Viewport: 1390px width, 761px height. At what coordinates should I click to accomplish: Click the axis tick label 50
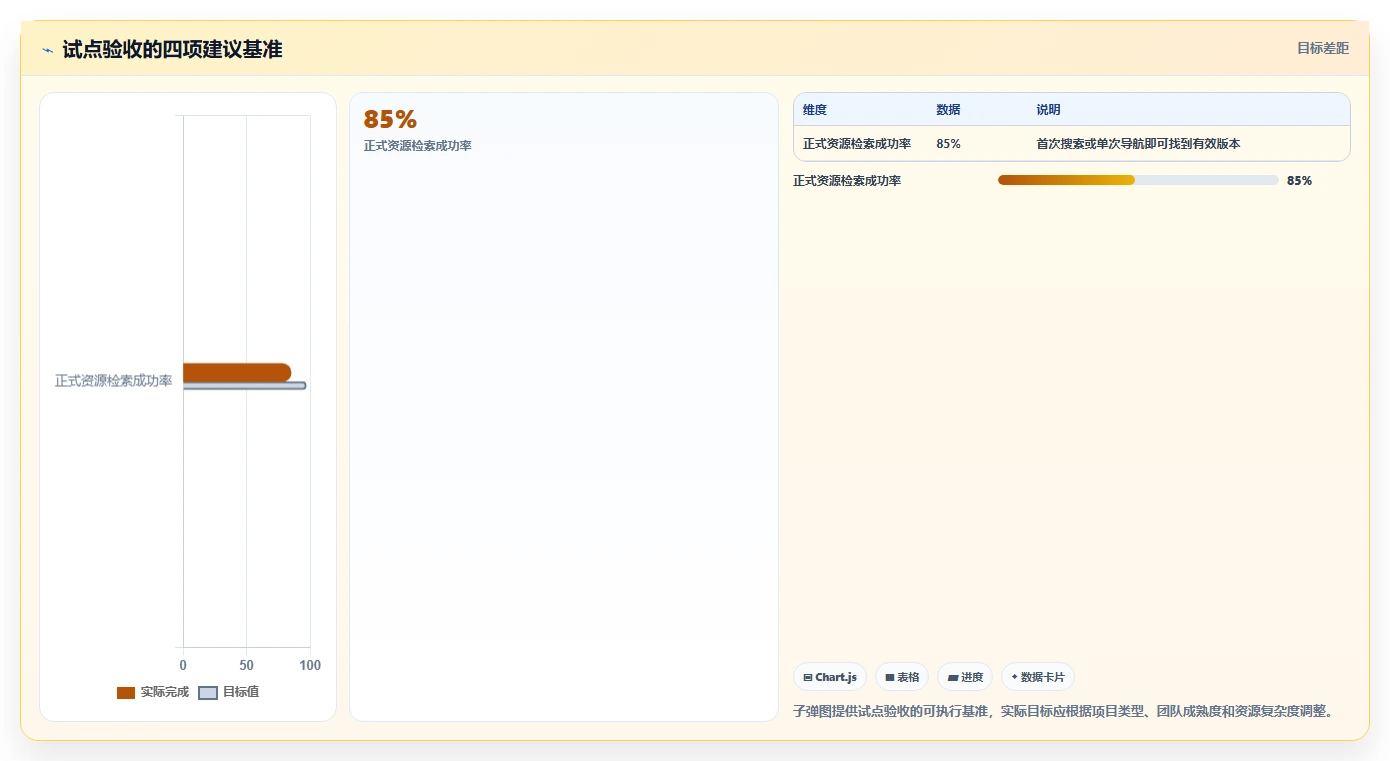(247, 665)
